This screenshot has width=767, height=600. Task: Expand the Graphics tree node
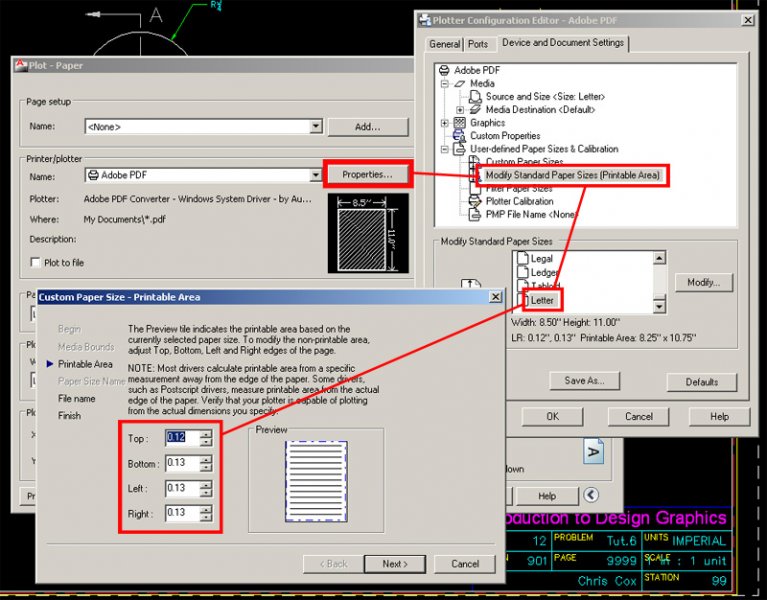444,123
